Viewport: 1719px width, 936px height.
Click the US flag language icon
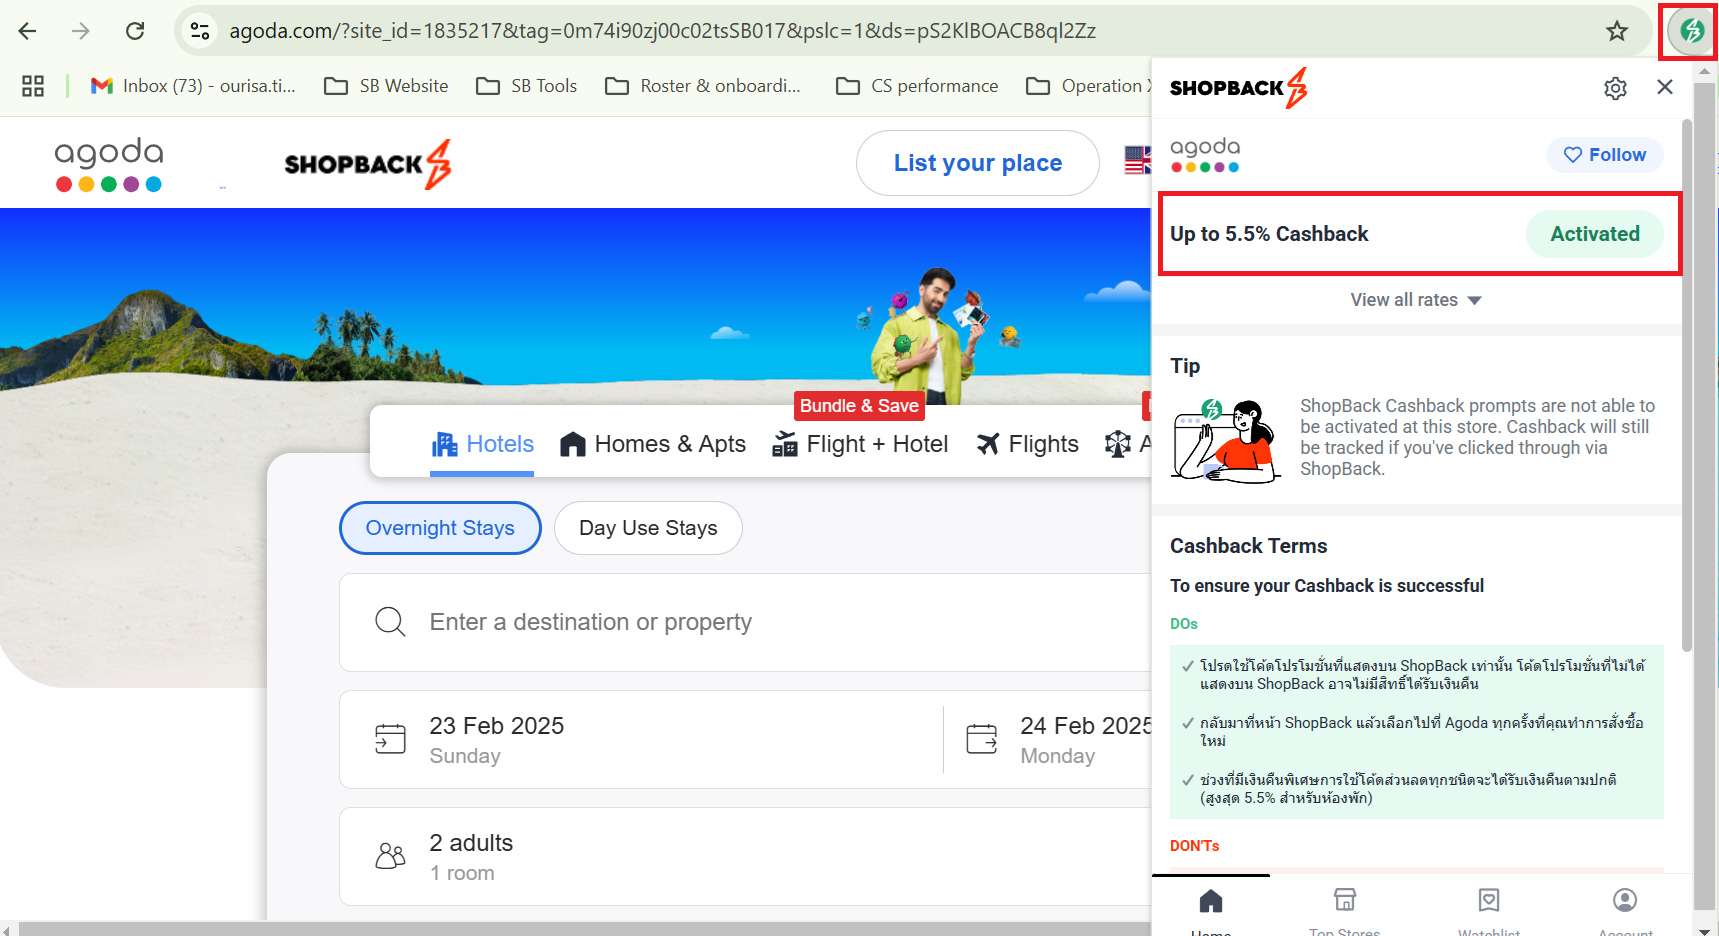[1138, 160]
